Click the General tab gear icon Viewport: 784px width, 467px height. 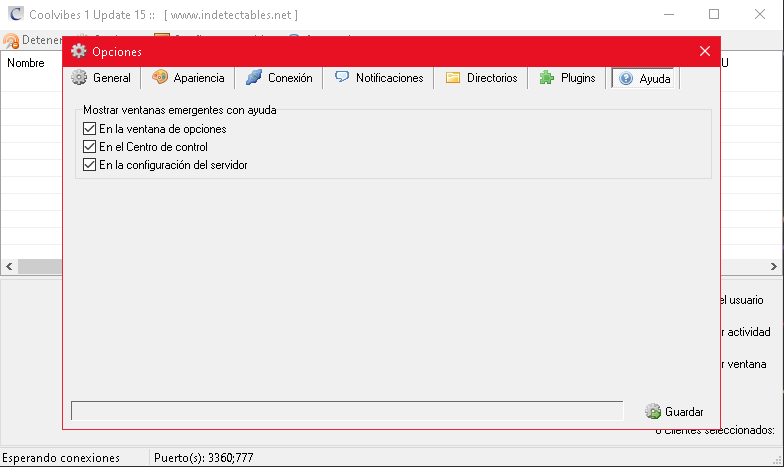[x=80, y=78]
